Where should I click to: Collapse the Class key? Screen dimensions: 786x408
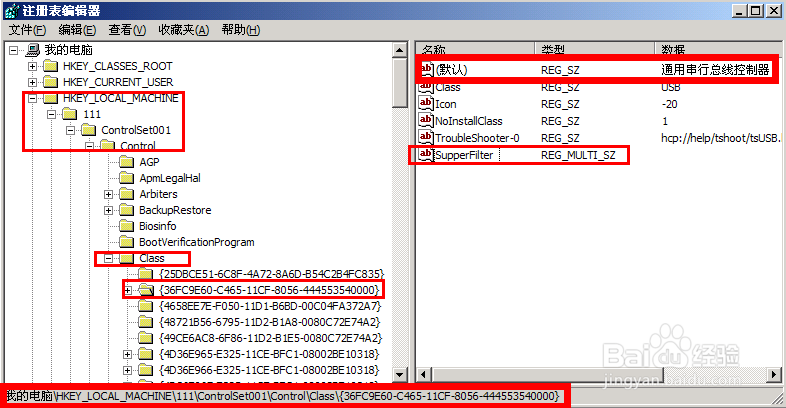click(x=108, y=259)
